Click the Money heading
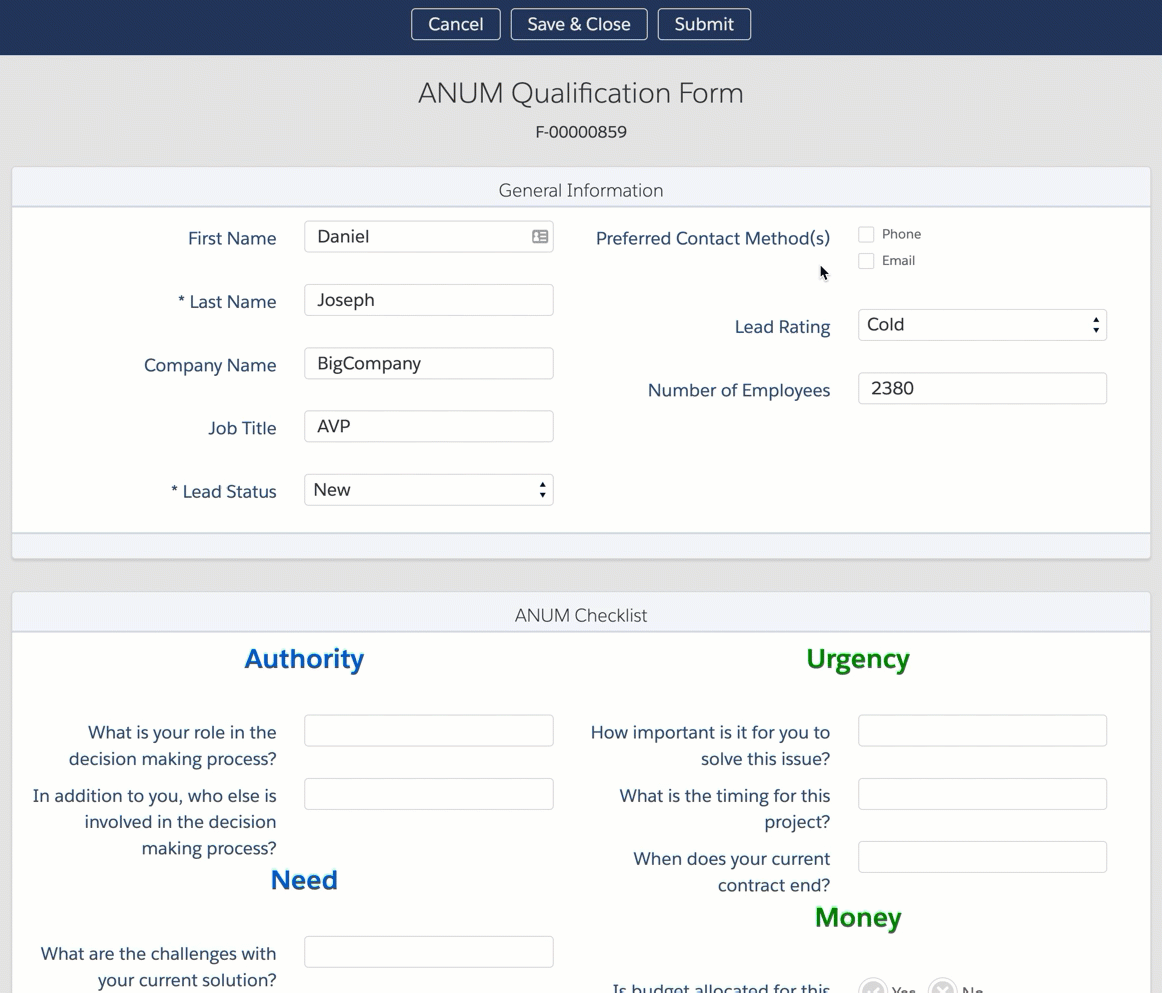The width and height of the screenshot is (1162, 993). click(857, 917)
